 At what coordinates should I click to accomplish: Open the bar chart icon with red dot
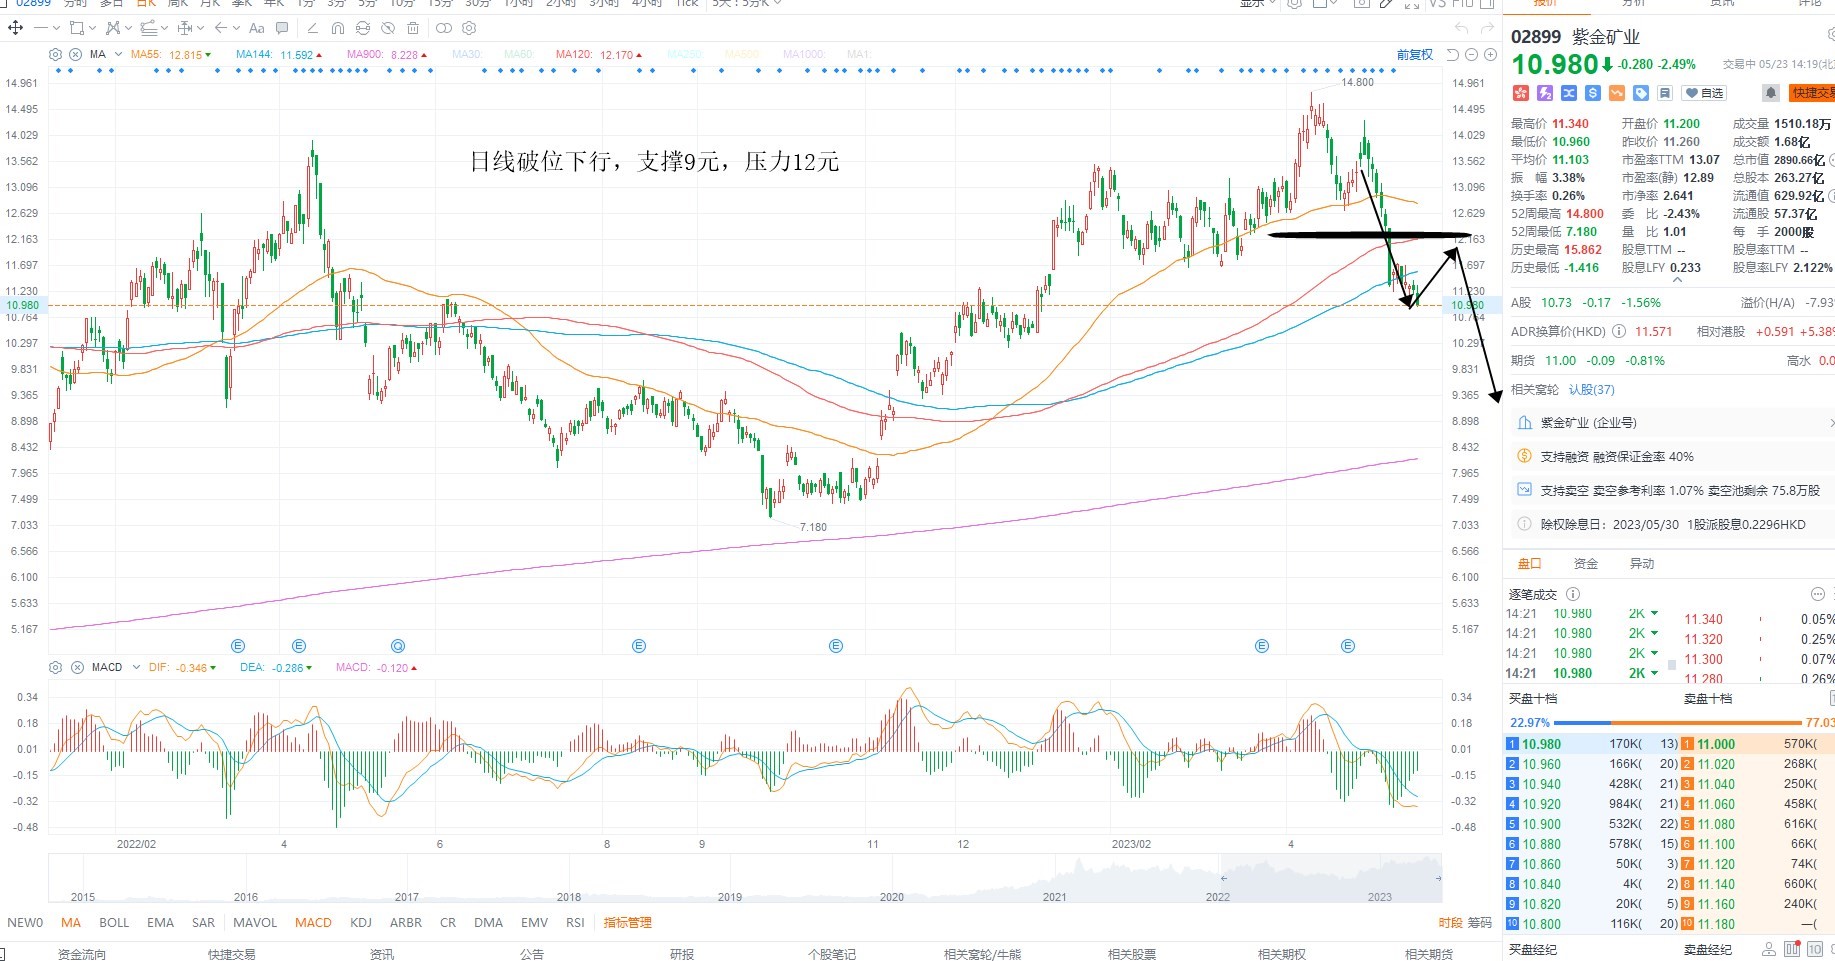coord(1792,949)
